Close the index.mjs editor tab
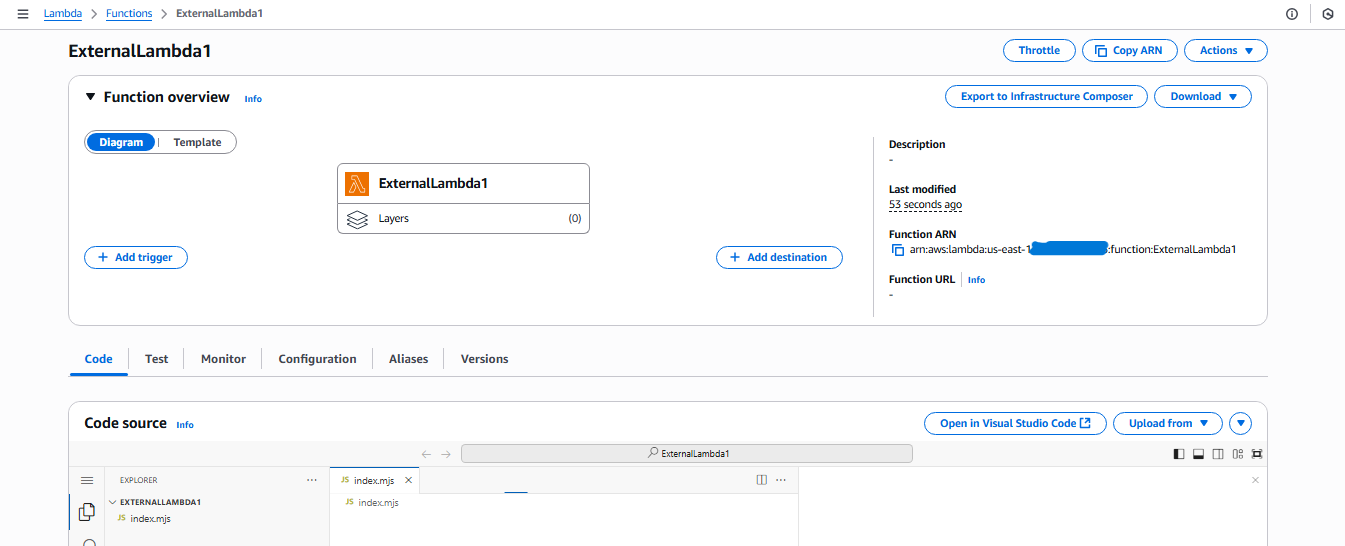This screenshot has height=546, width=1345. point(408,481)
